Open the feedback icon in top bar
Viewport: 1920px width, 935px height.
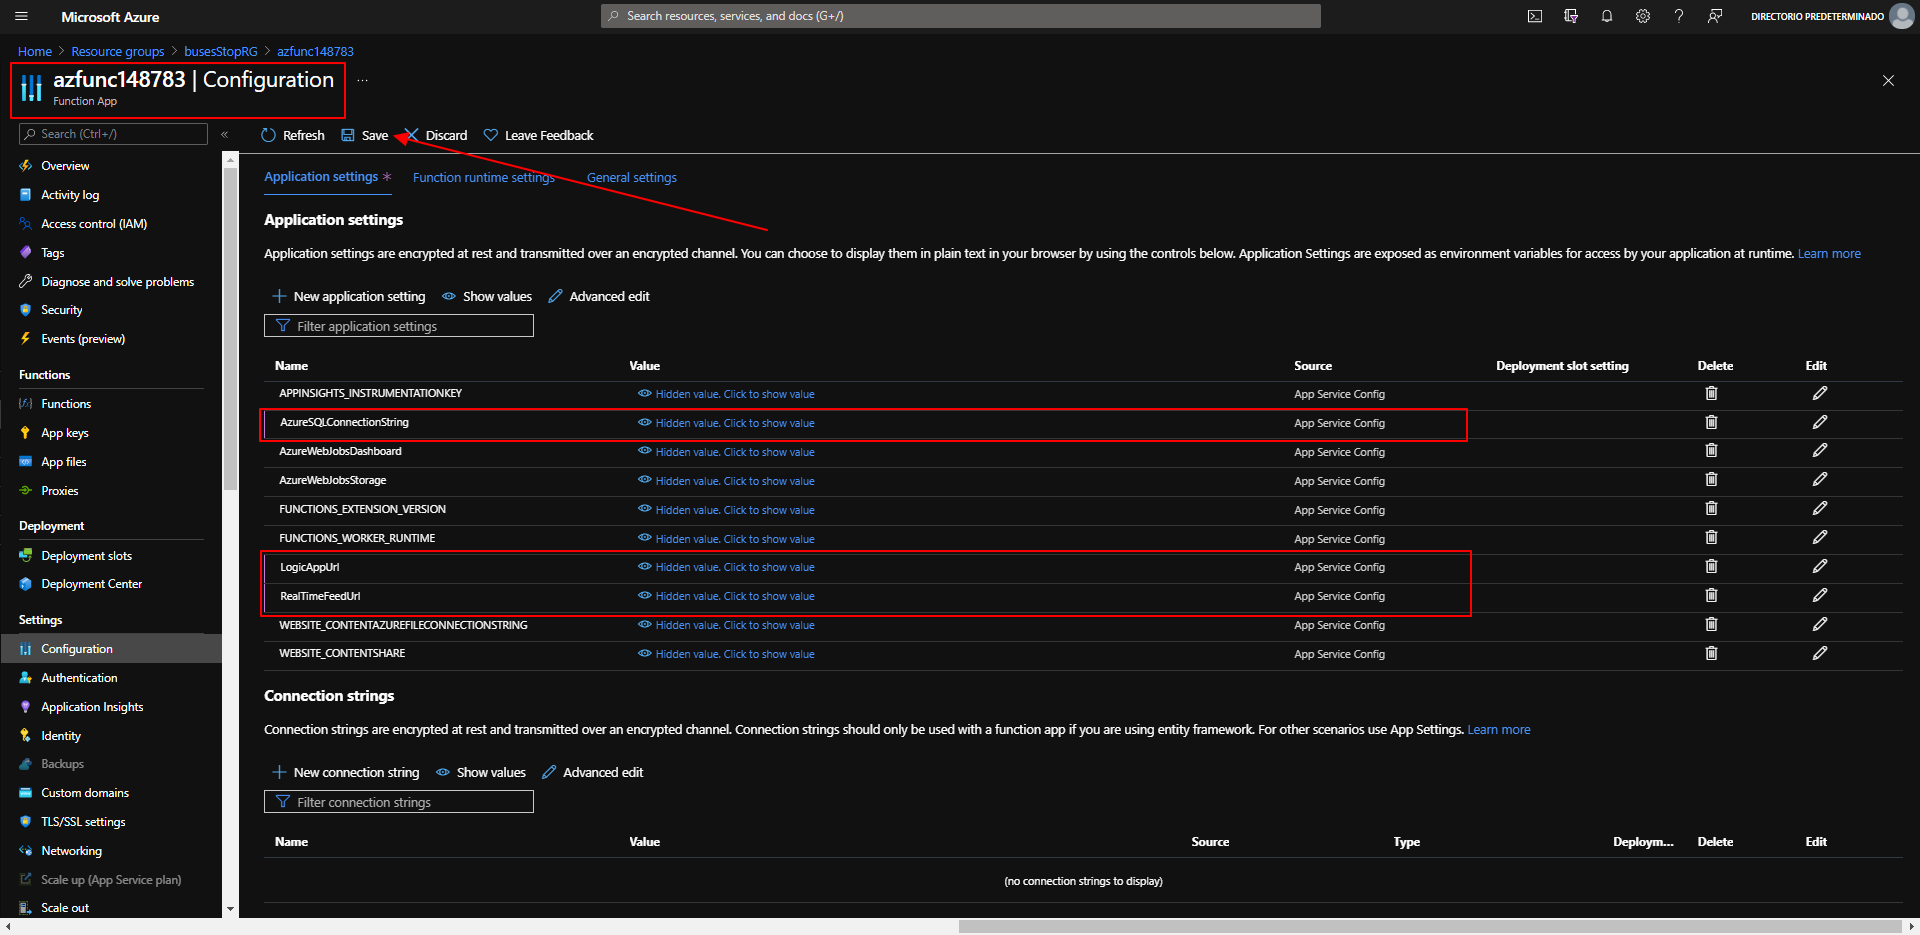click(x=1715, y=16)
